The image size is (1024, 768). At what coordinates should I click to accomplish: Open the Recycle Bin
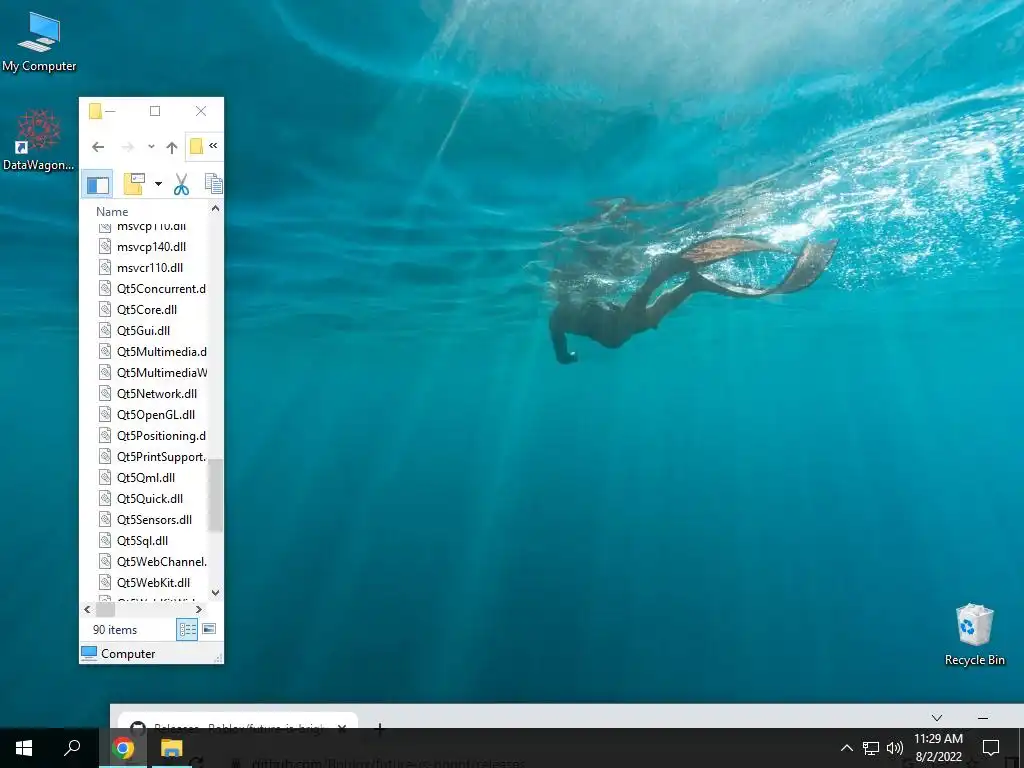974,635
